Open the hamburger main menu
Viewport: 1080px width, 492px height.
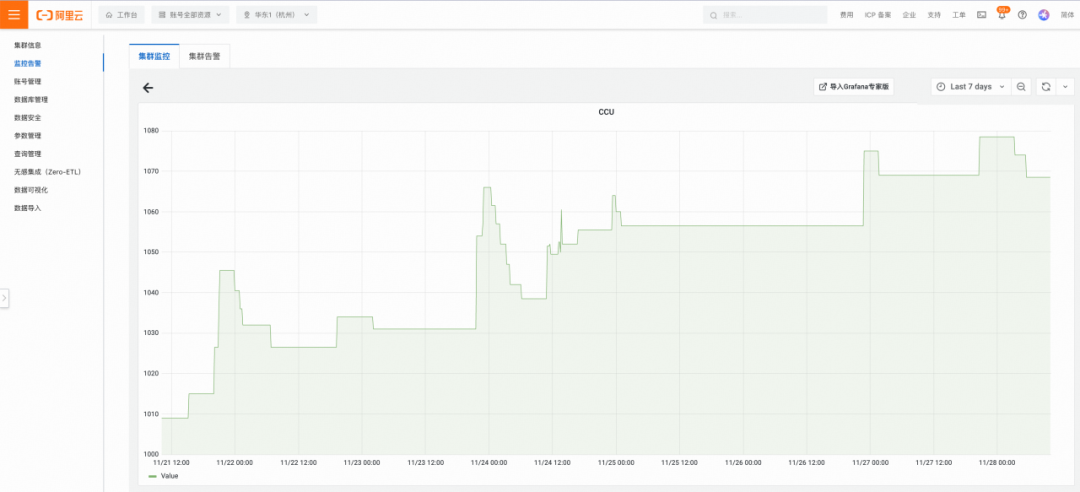point(14,14)
